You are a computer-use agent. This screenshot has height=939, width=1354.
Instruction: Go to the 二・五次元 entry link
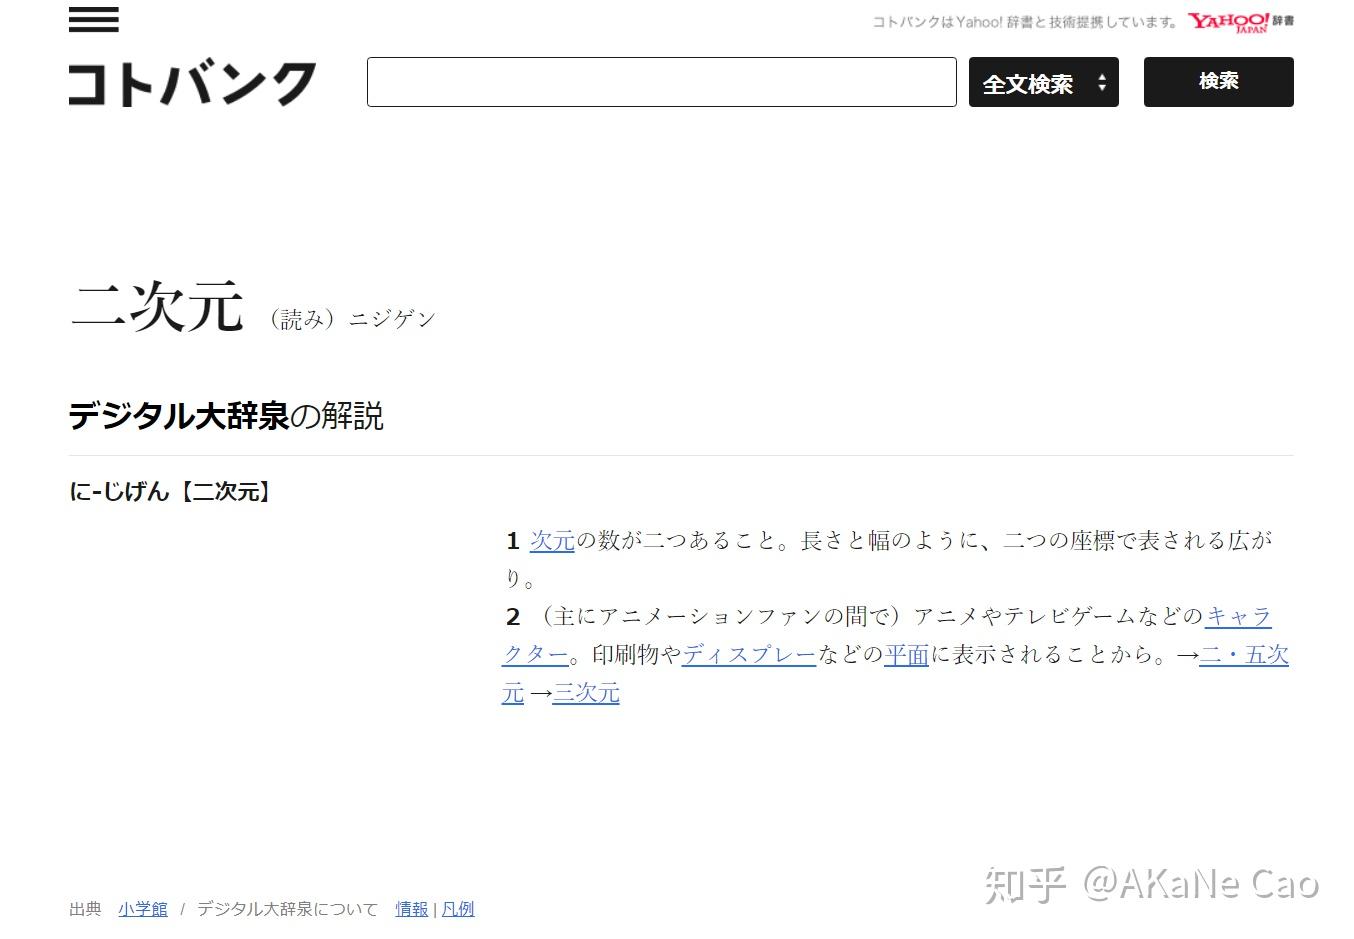(x=1244, y=655)
